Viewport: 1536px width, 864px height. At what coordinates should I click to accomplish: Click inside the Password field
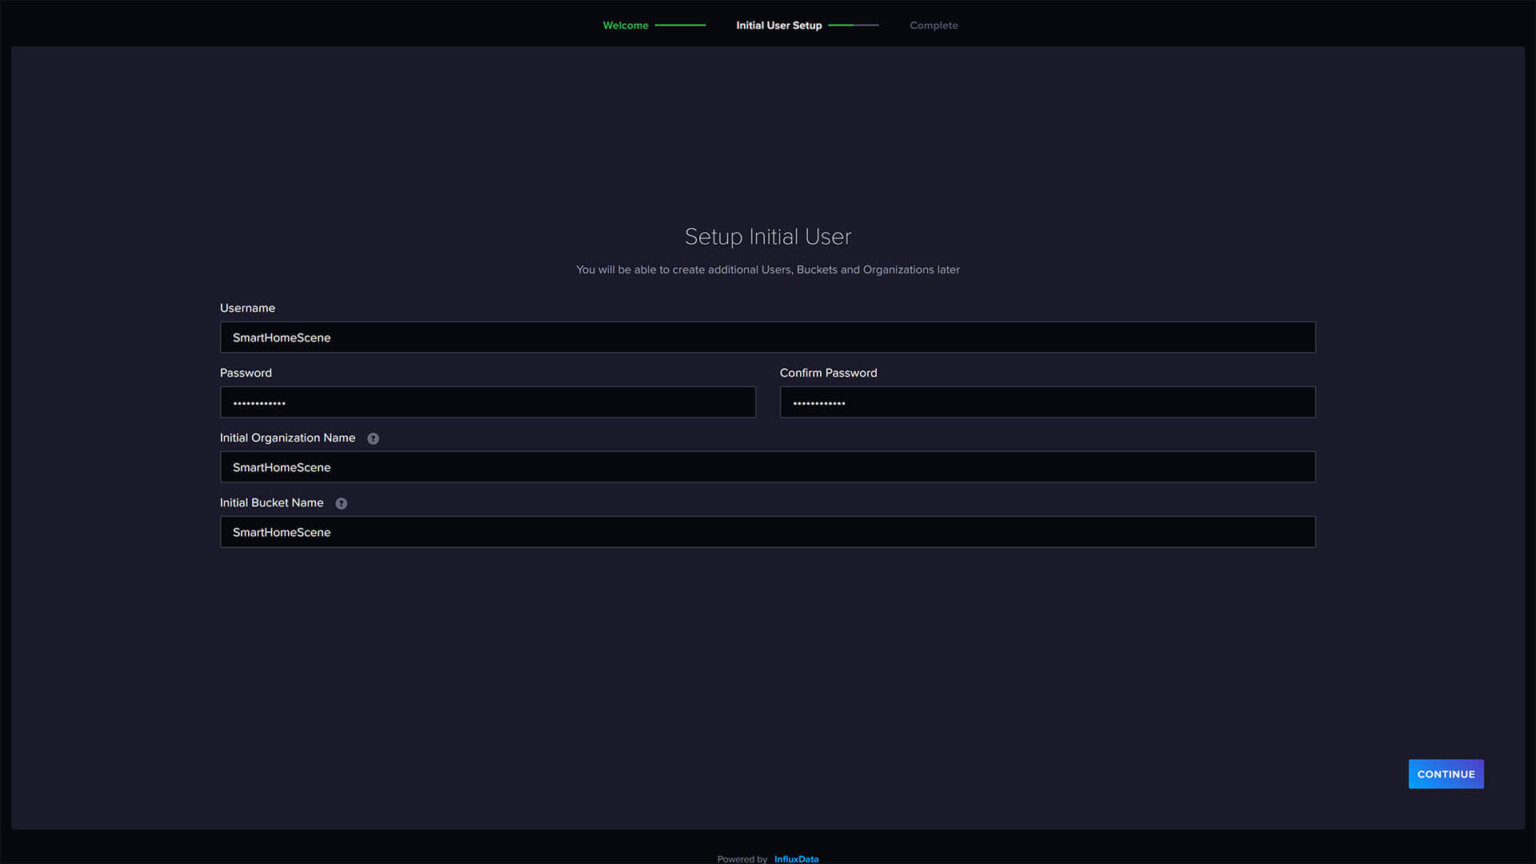[x=488, y=402]
